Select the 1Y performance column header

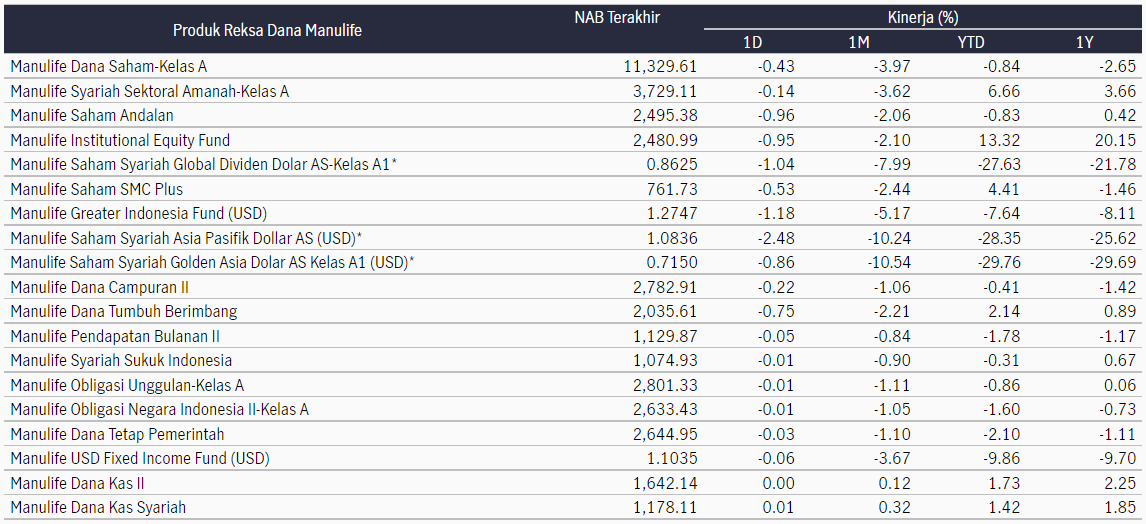coord(1085,42)
